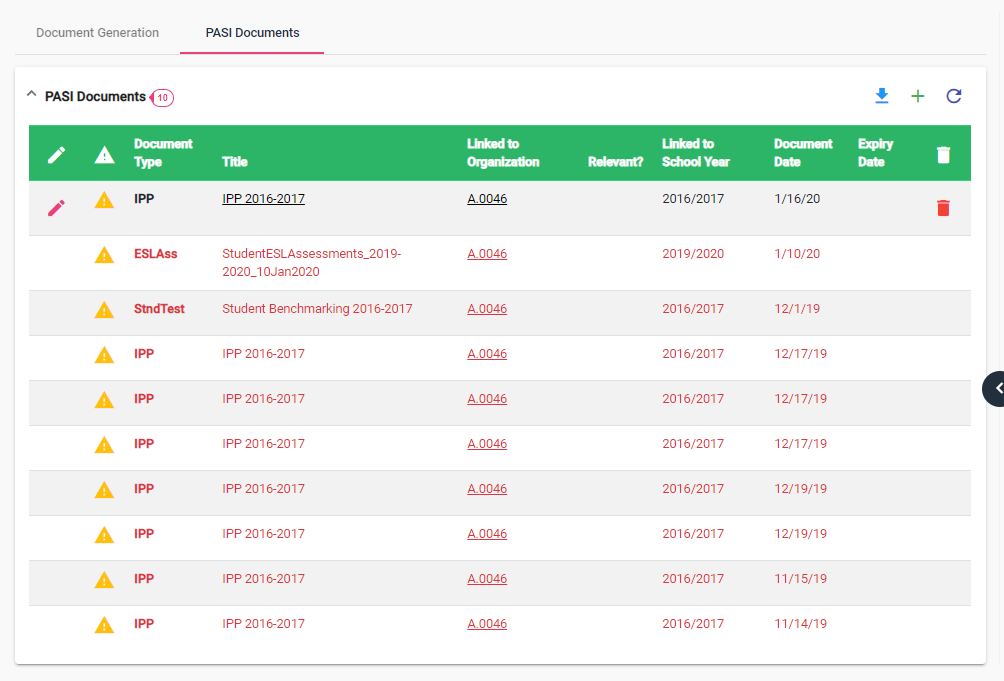Switch to the Document Generation tab

pyautogui.click(x=97, y=33)
